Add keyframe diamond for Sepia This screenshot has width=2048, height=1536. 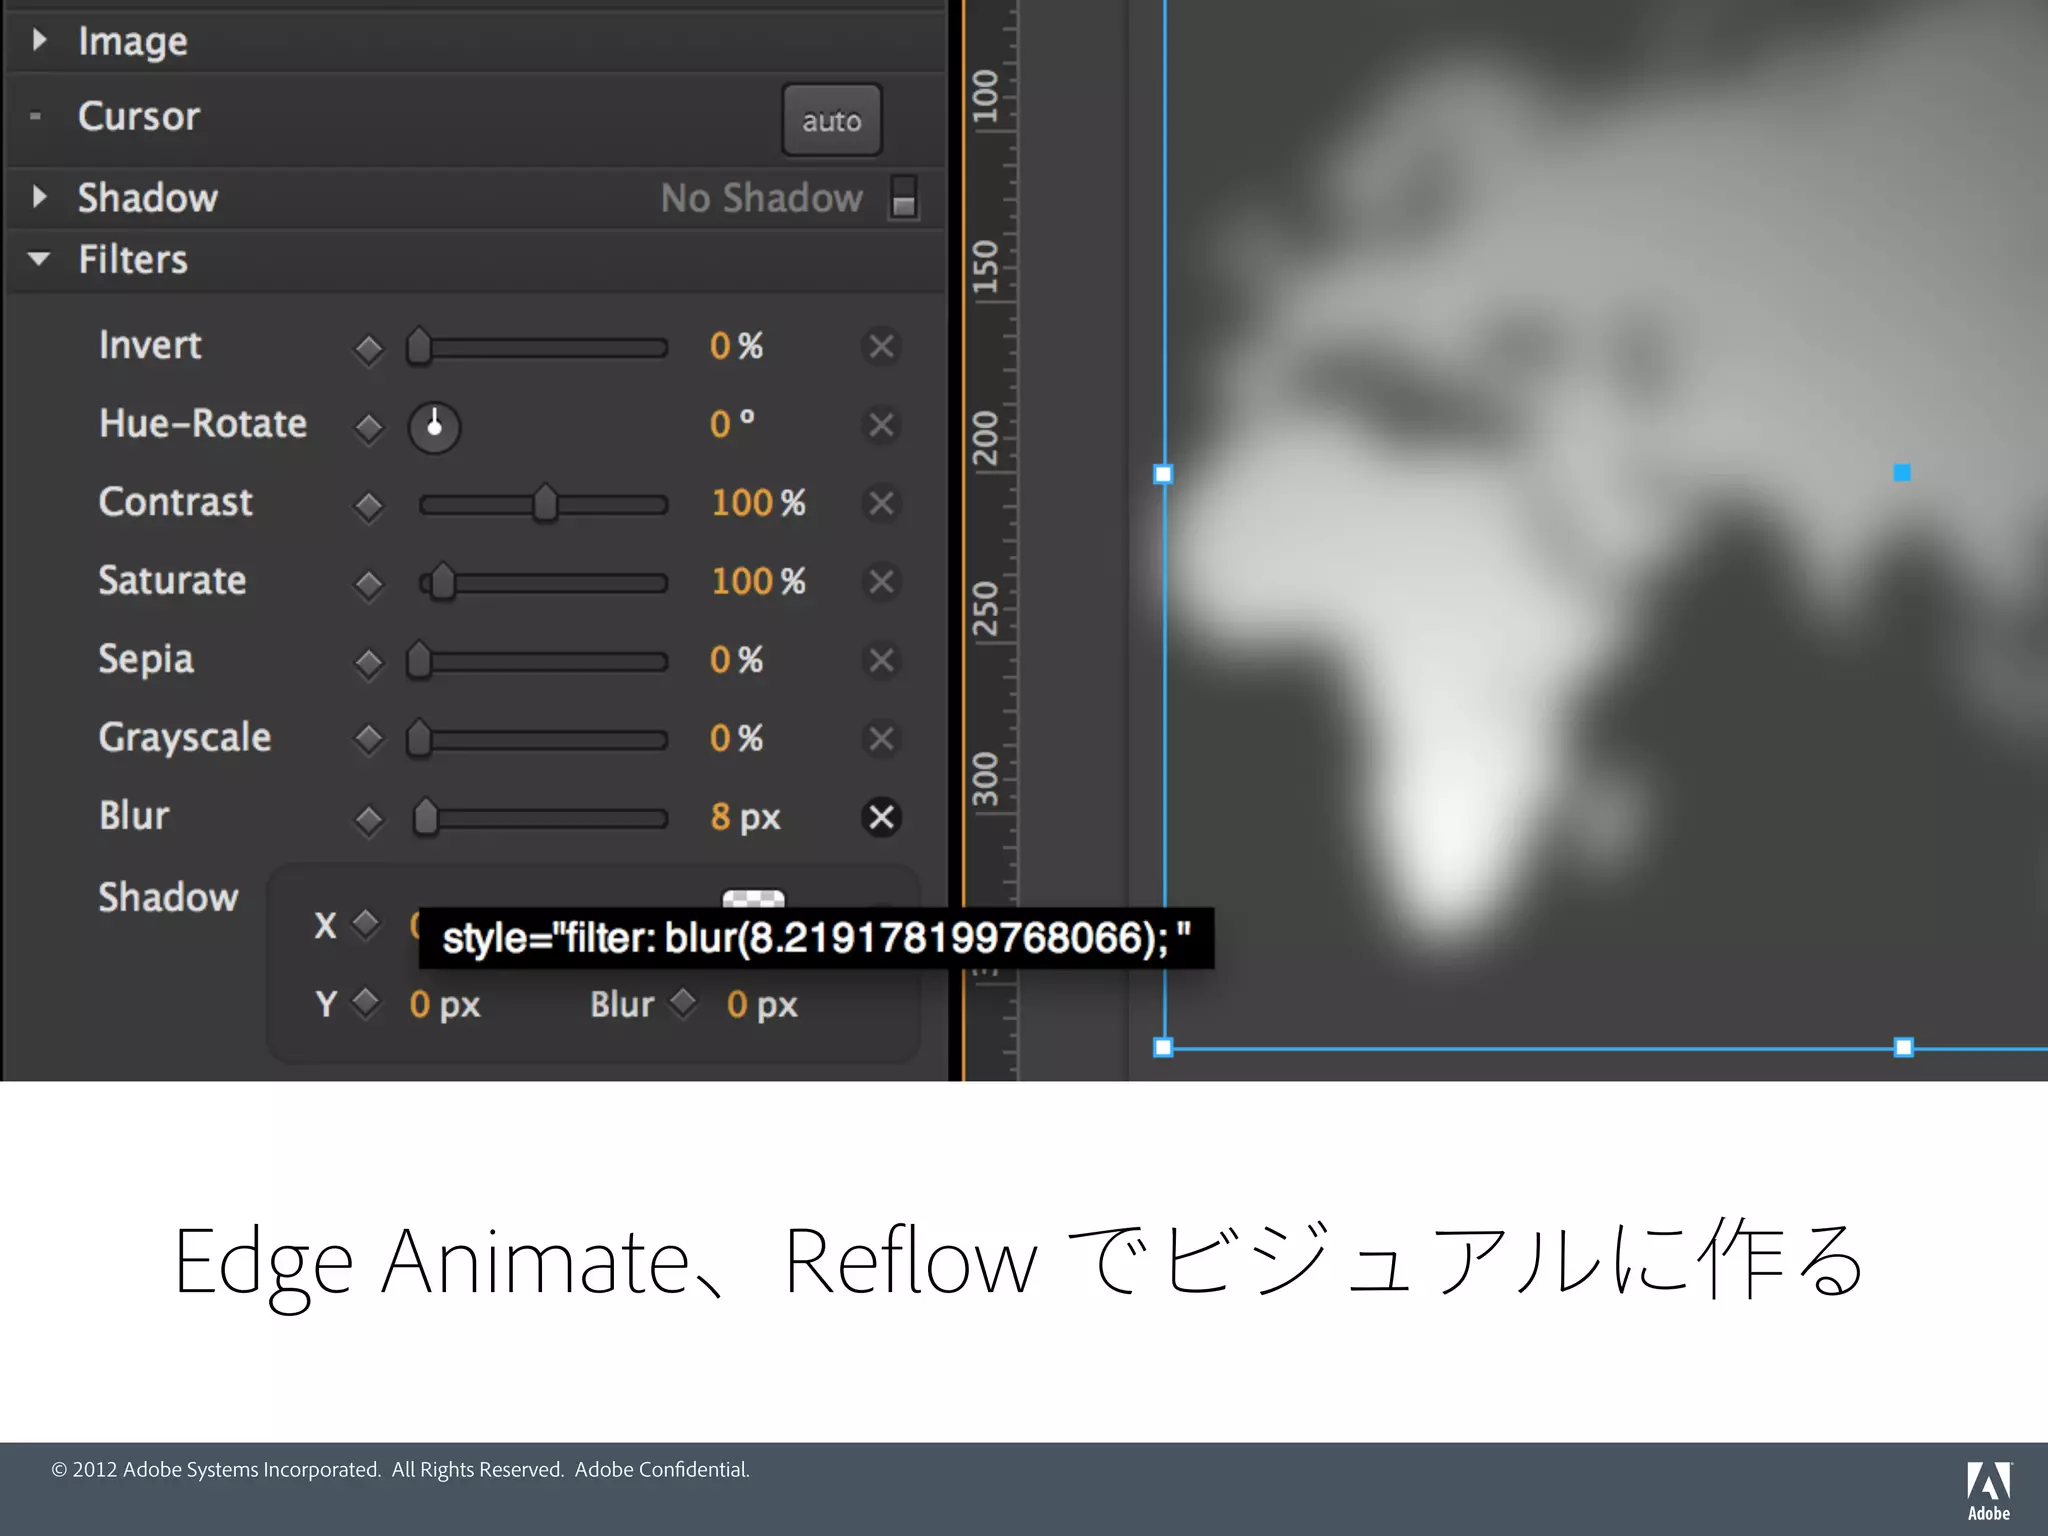tap(369, 663)
